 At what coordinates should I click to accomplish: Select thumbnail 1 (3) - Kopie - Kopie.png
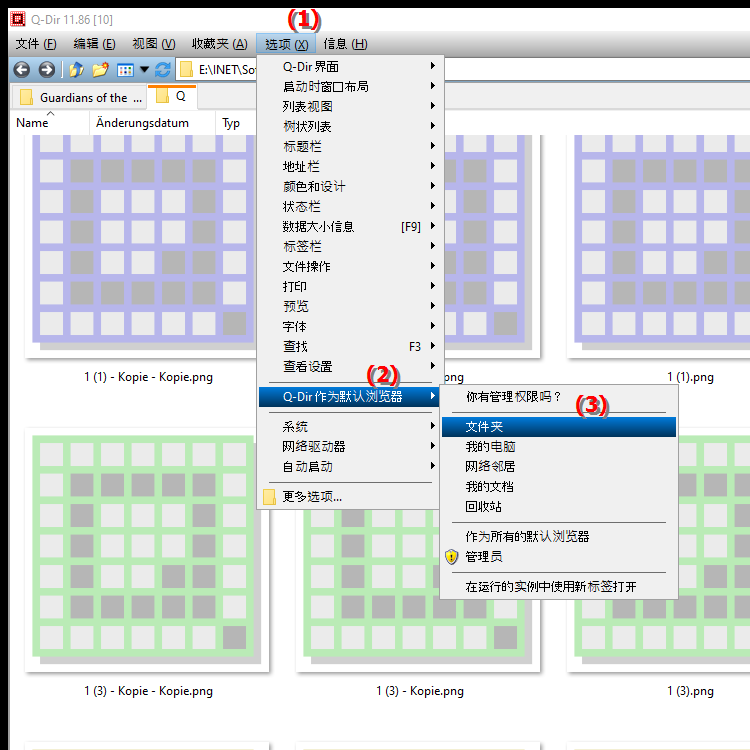coord(146,550)
